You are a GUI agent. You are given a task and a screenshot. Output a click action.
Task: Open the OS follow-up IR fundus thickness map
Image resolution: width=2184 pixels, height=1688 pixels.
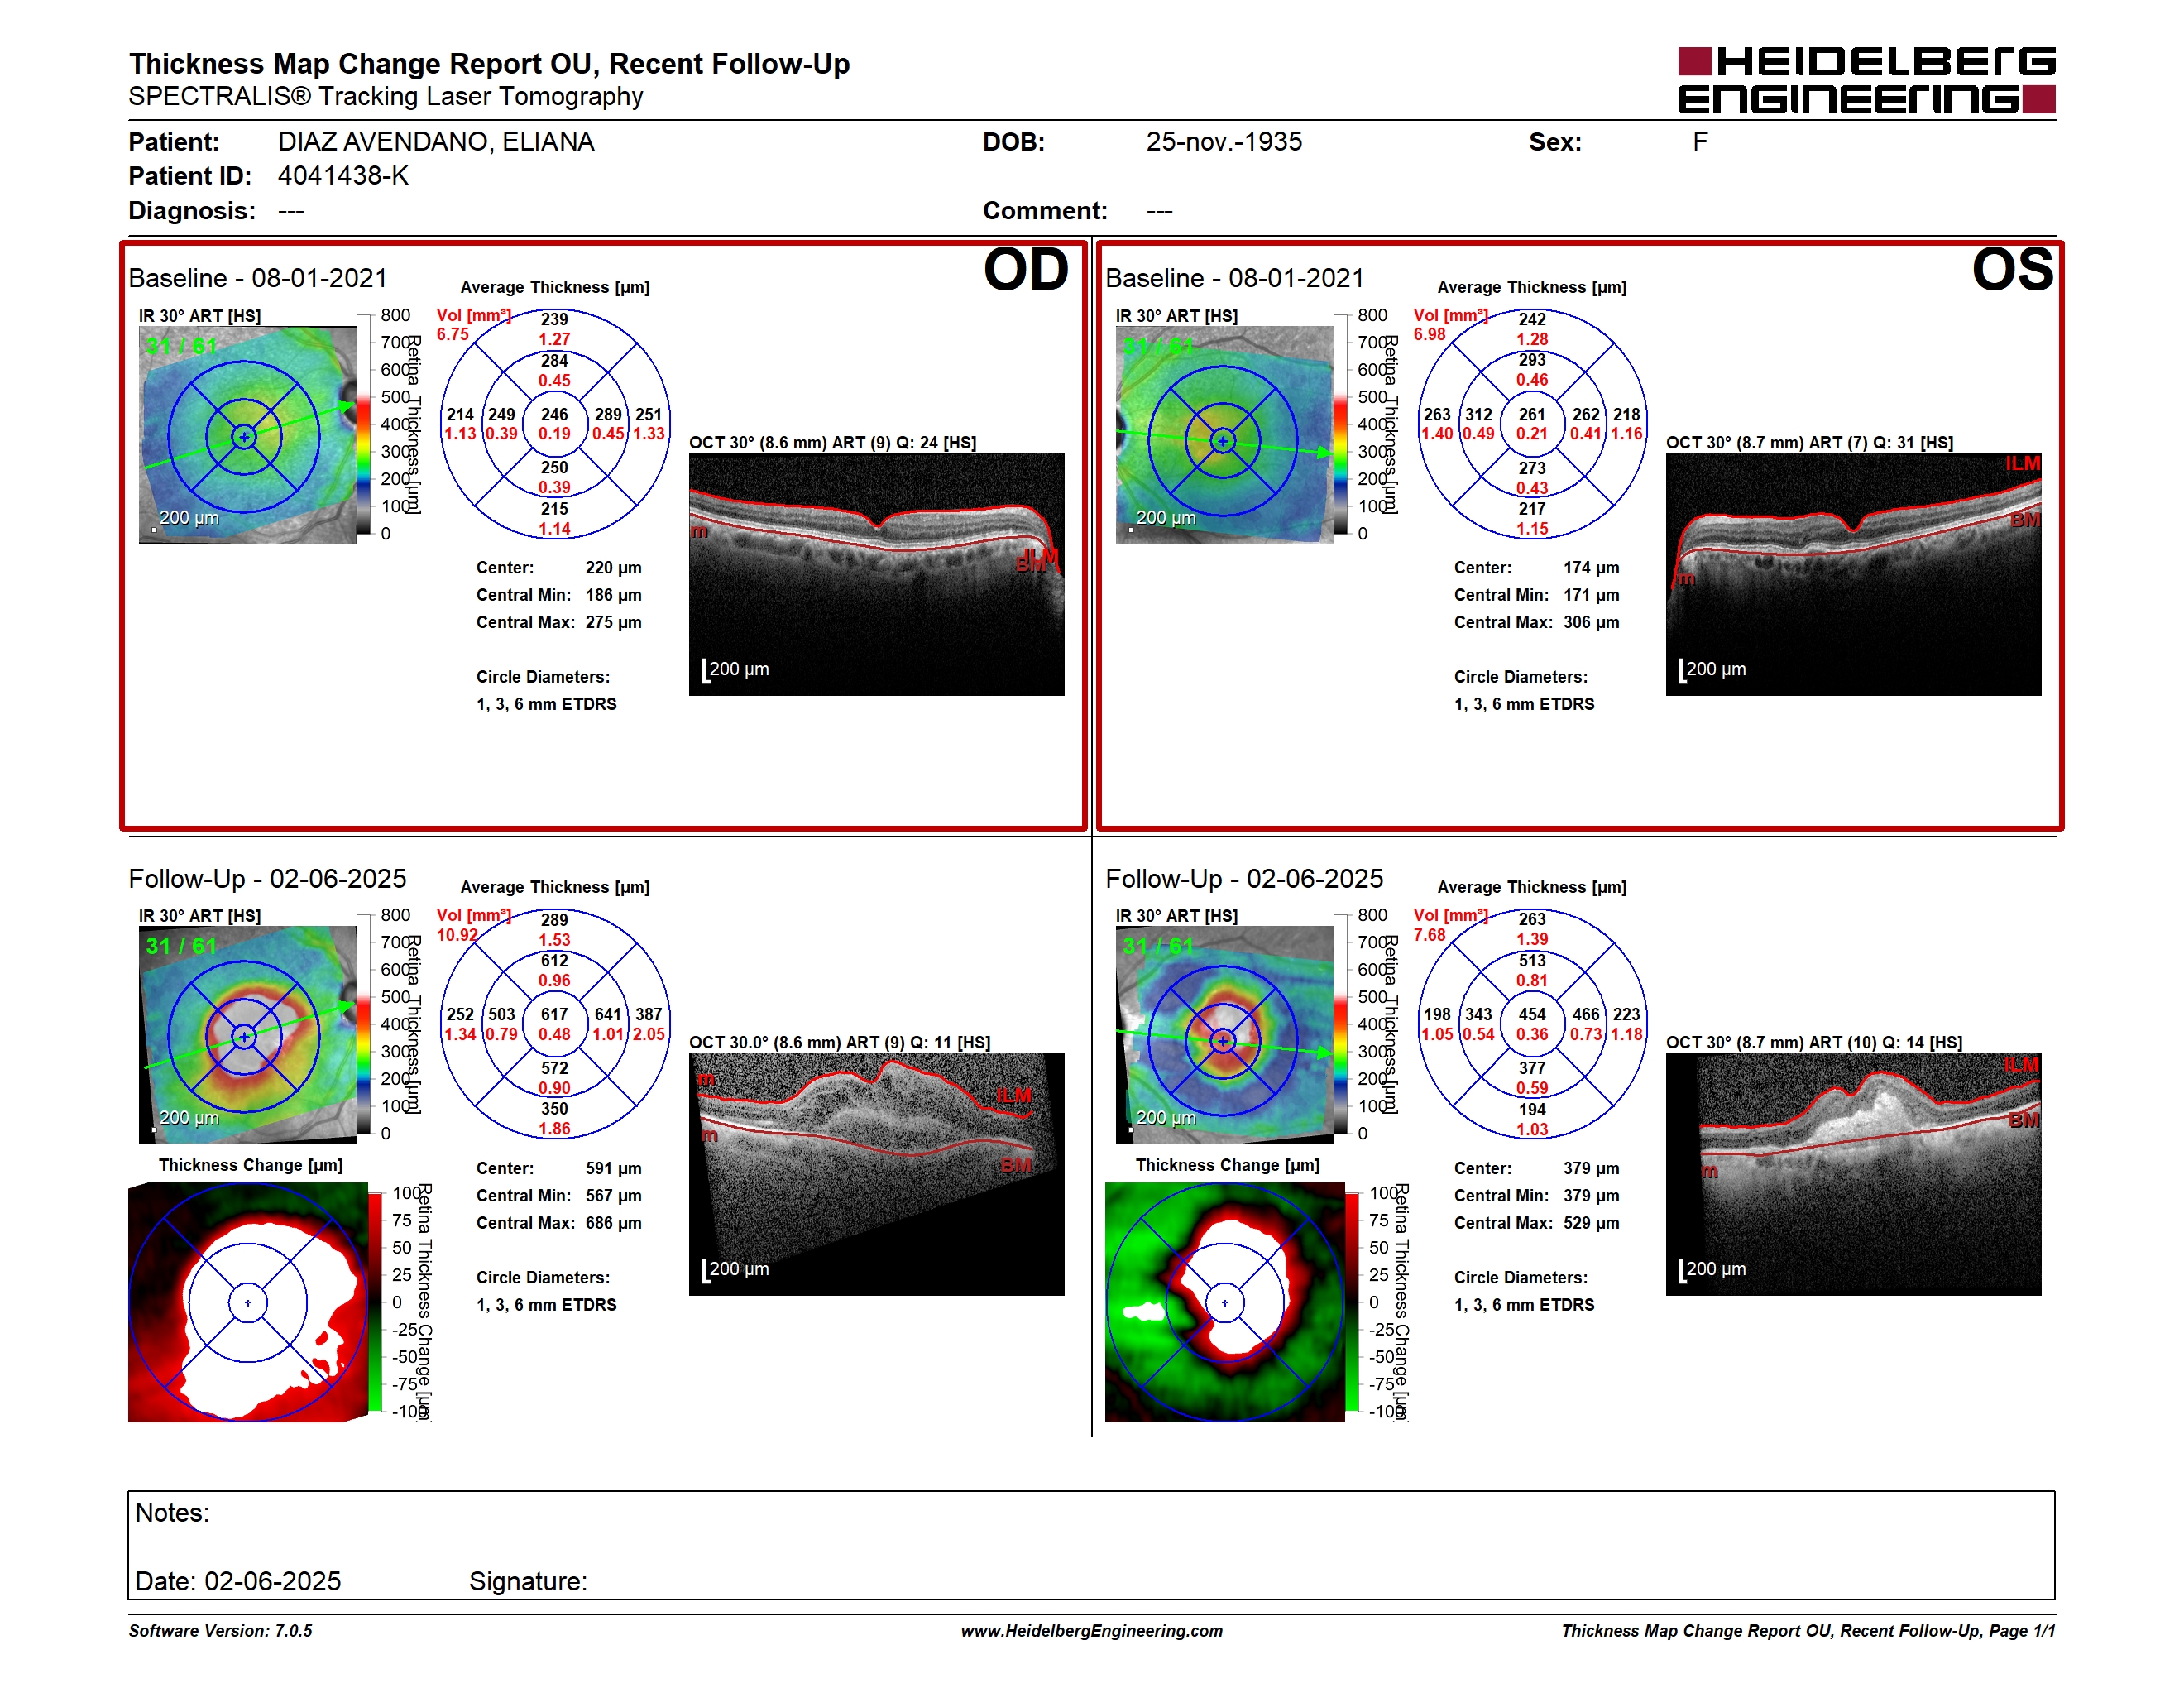1225,1035
